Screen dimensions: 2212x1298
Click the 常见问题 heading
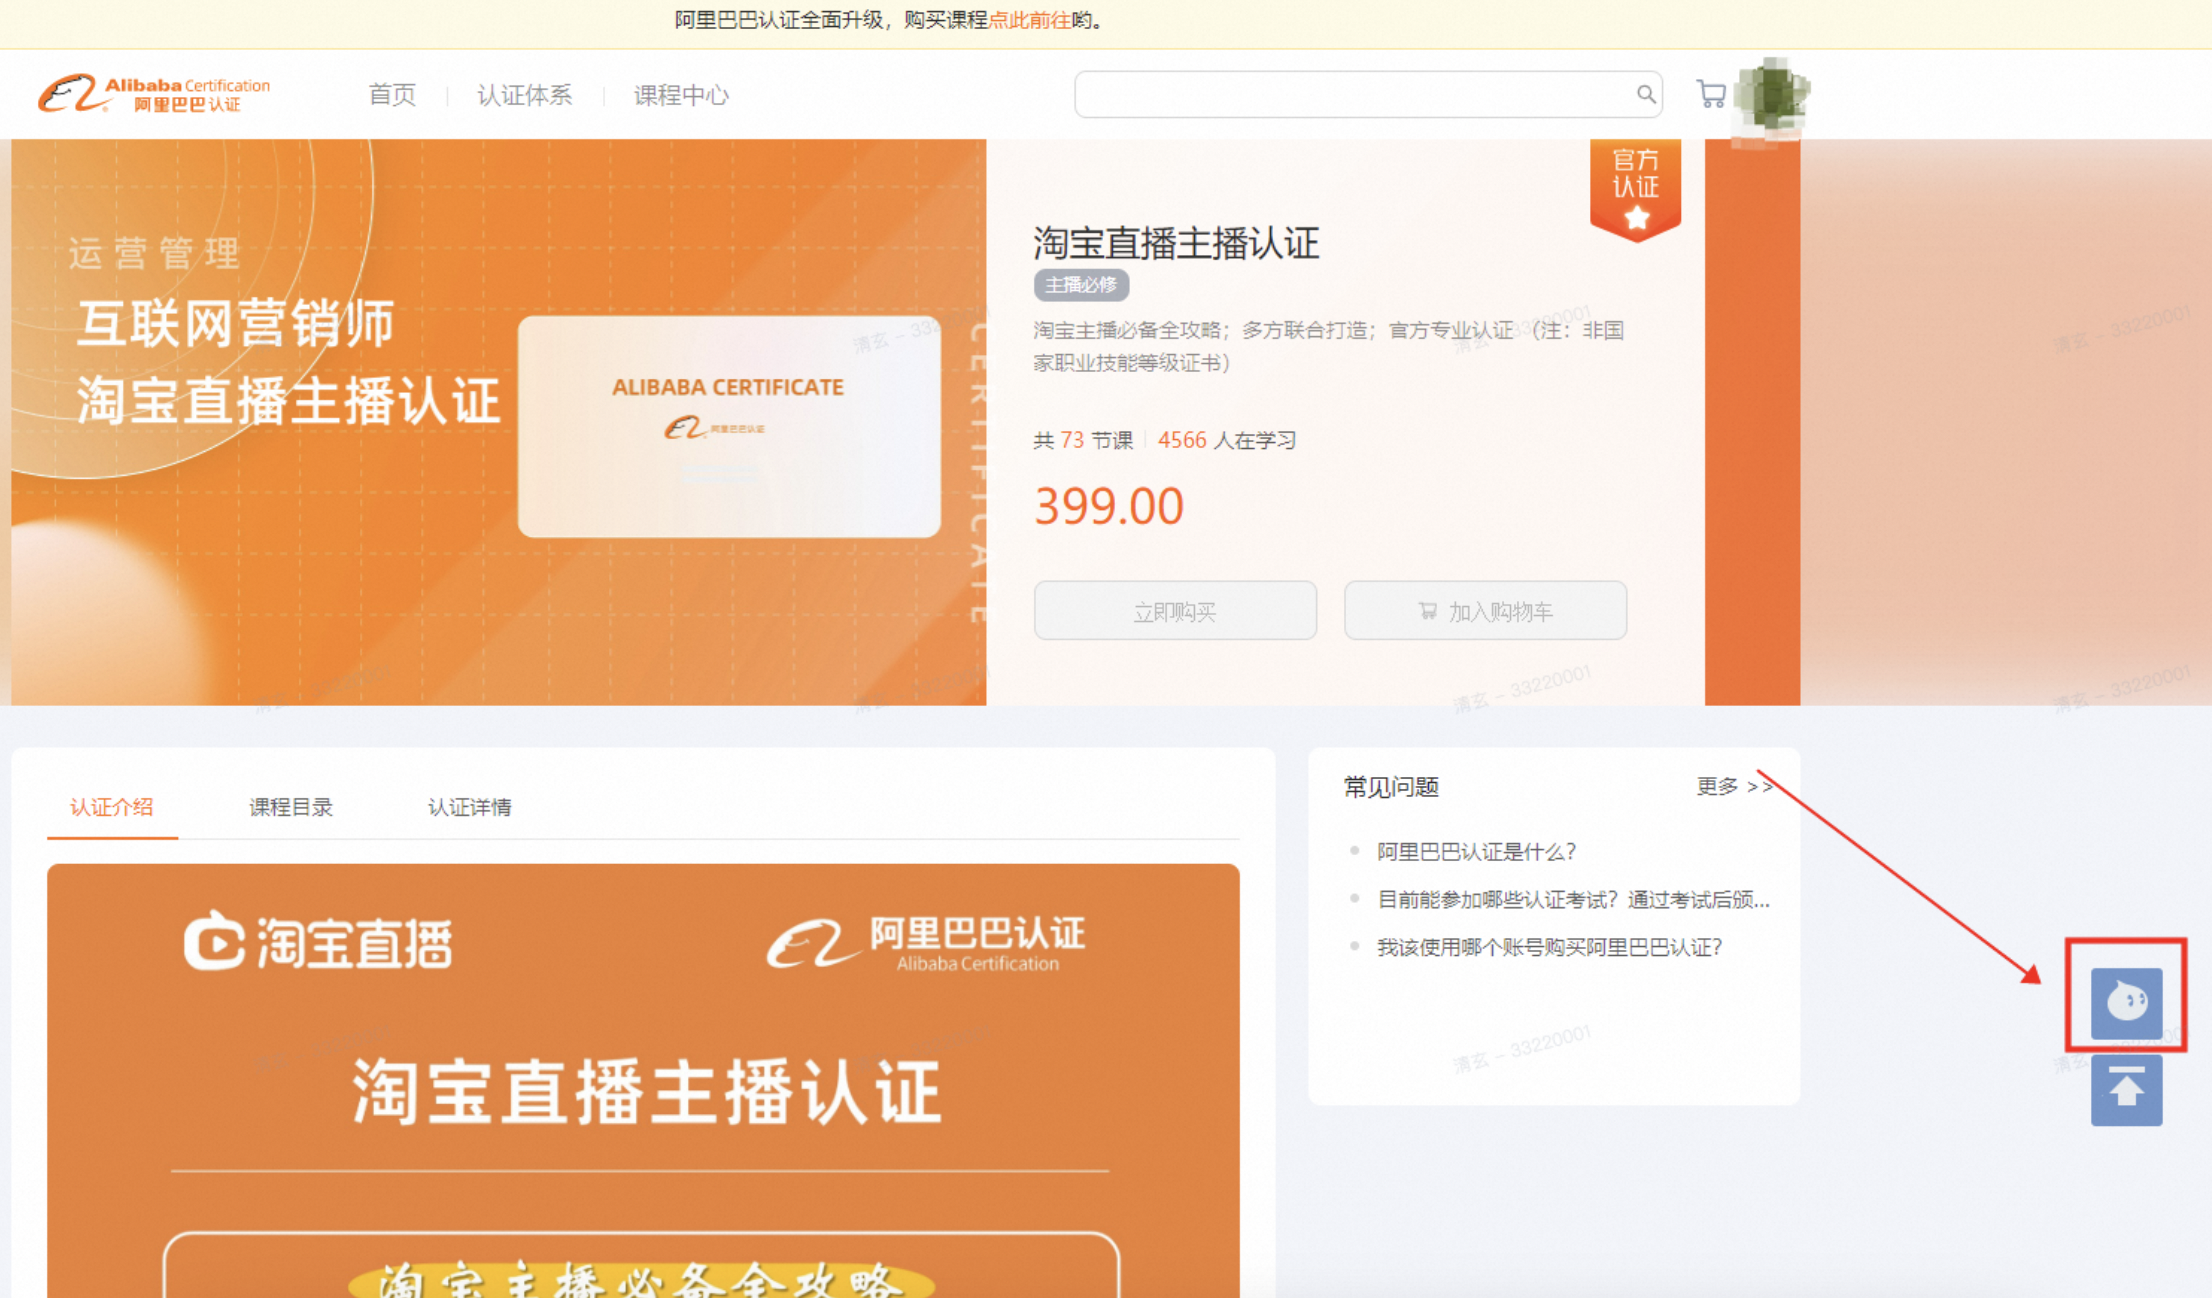tap(1391, 787)
